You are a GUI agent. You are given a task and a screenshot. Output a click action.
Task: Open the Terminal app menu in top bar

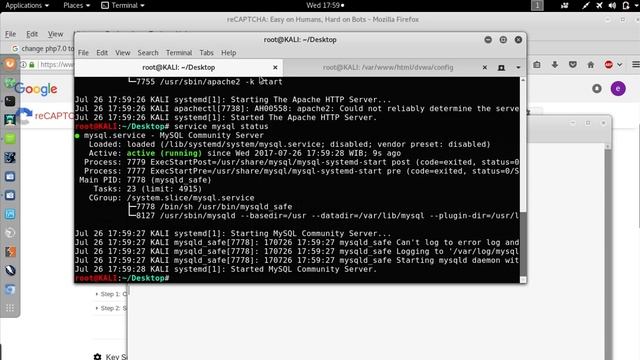123,5
